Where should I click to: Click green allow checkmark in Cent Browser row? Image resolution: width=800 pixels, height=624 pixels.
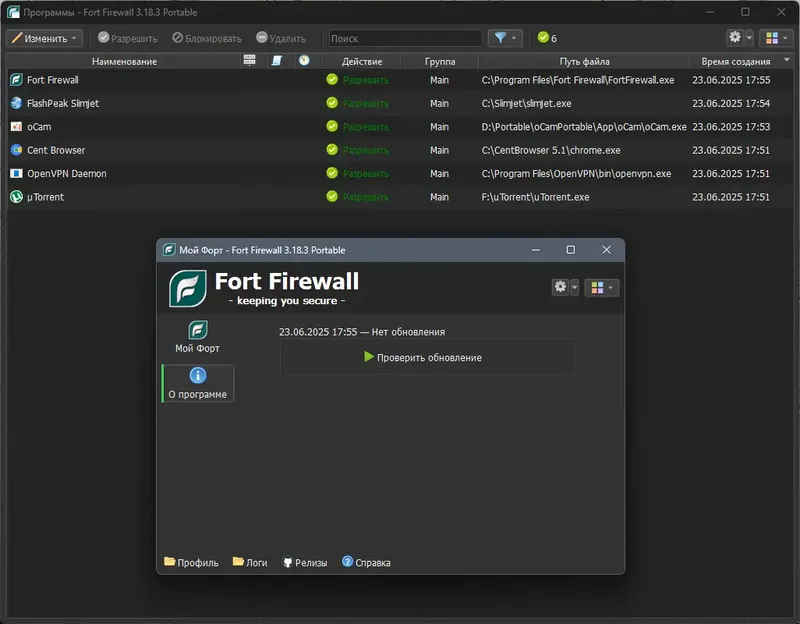tap(332, 149)
